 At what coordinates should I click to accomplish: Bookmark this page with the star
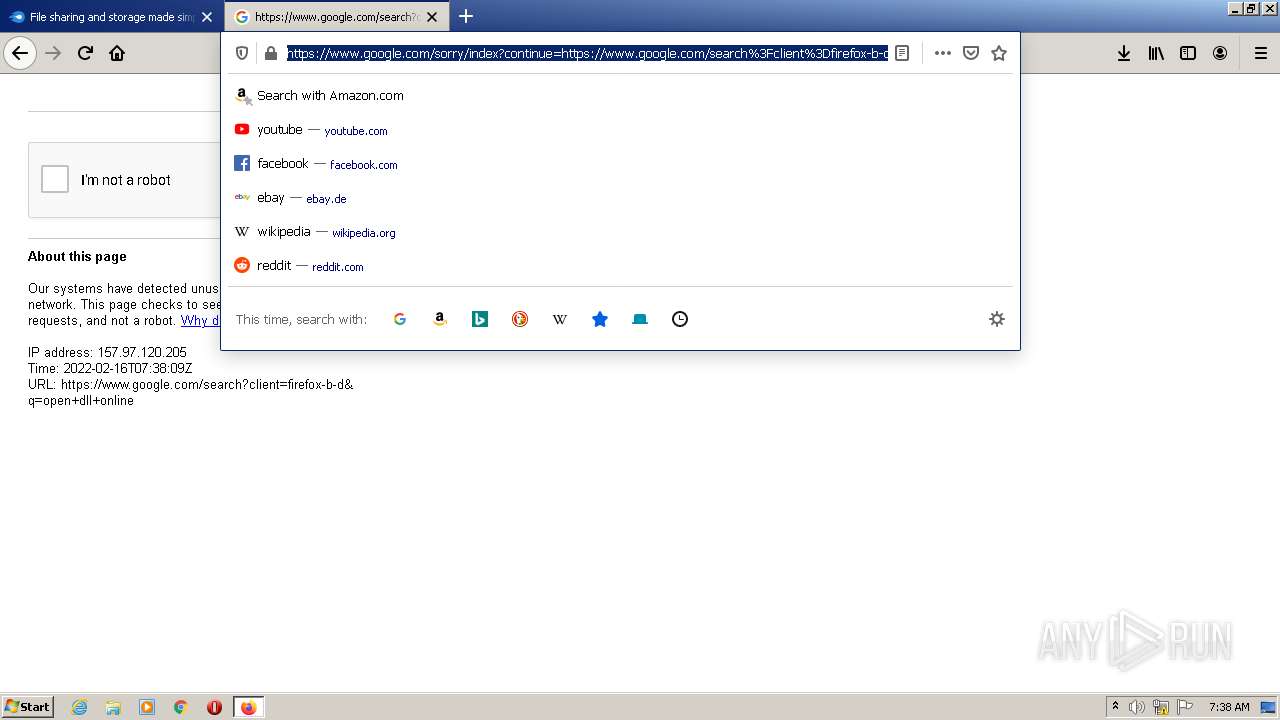(998, 53)
